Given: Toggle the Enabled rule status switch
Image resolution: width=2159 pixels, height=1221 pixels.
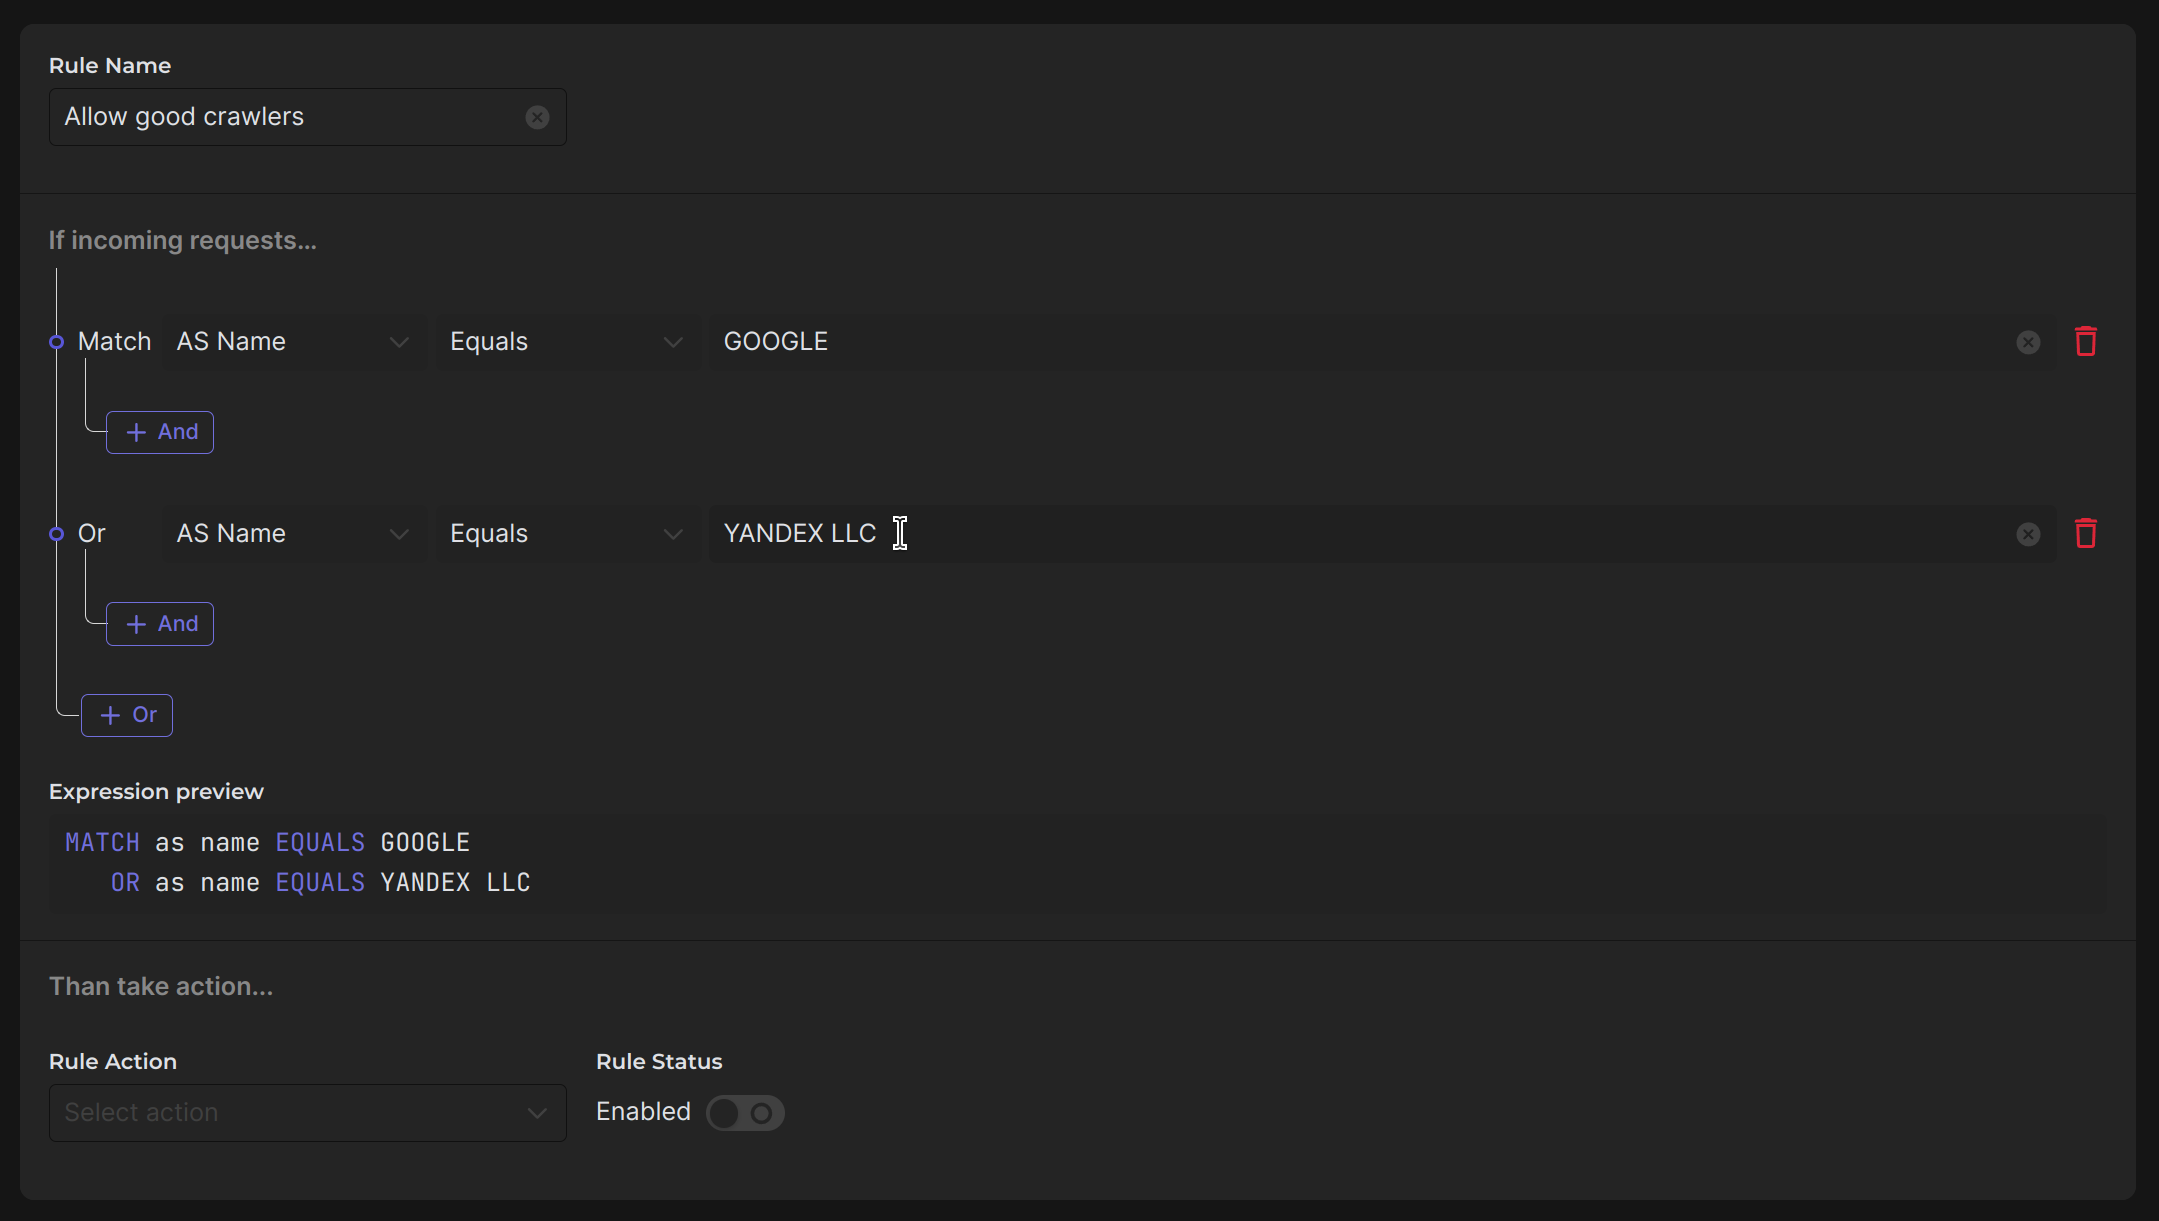Looking at the screenshot, I should click(745, 1113).
